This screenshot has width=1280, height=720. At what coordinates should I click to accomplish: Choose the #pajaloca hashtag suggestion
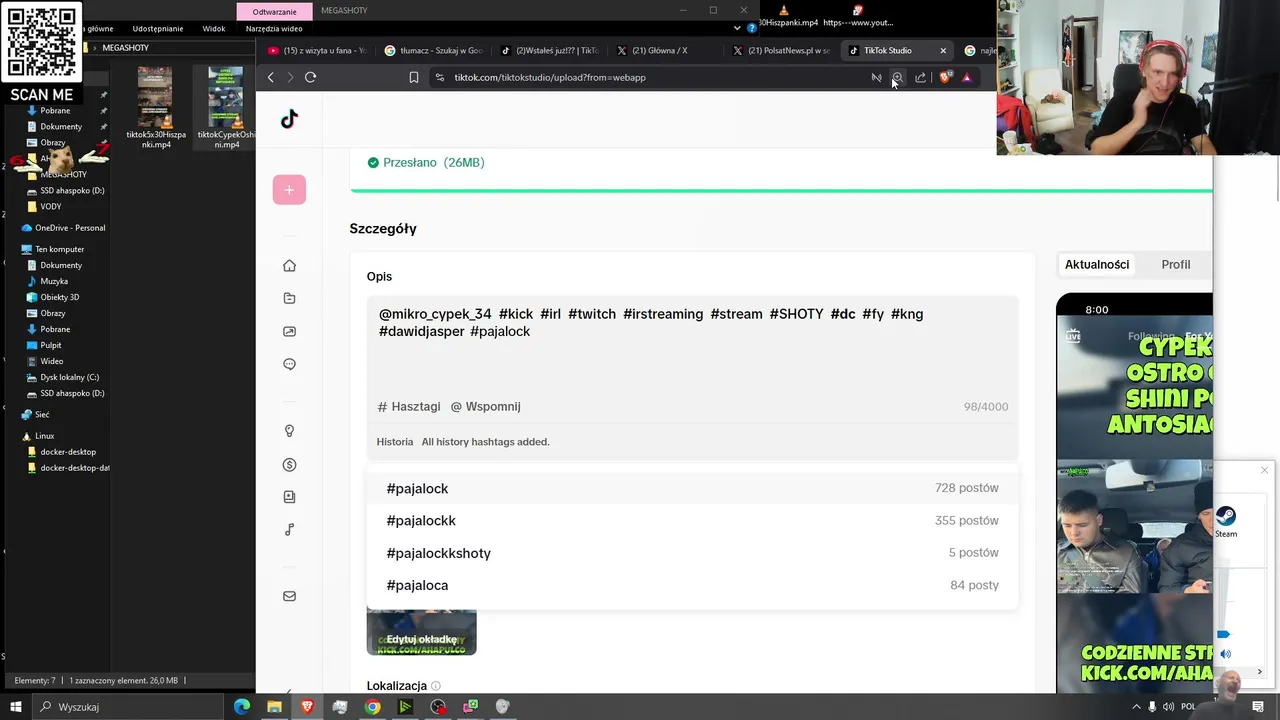click(692, 585)
